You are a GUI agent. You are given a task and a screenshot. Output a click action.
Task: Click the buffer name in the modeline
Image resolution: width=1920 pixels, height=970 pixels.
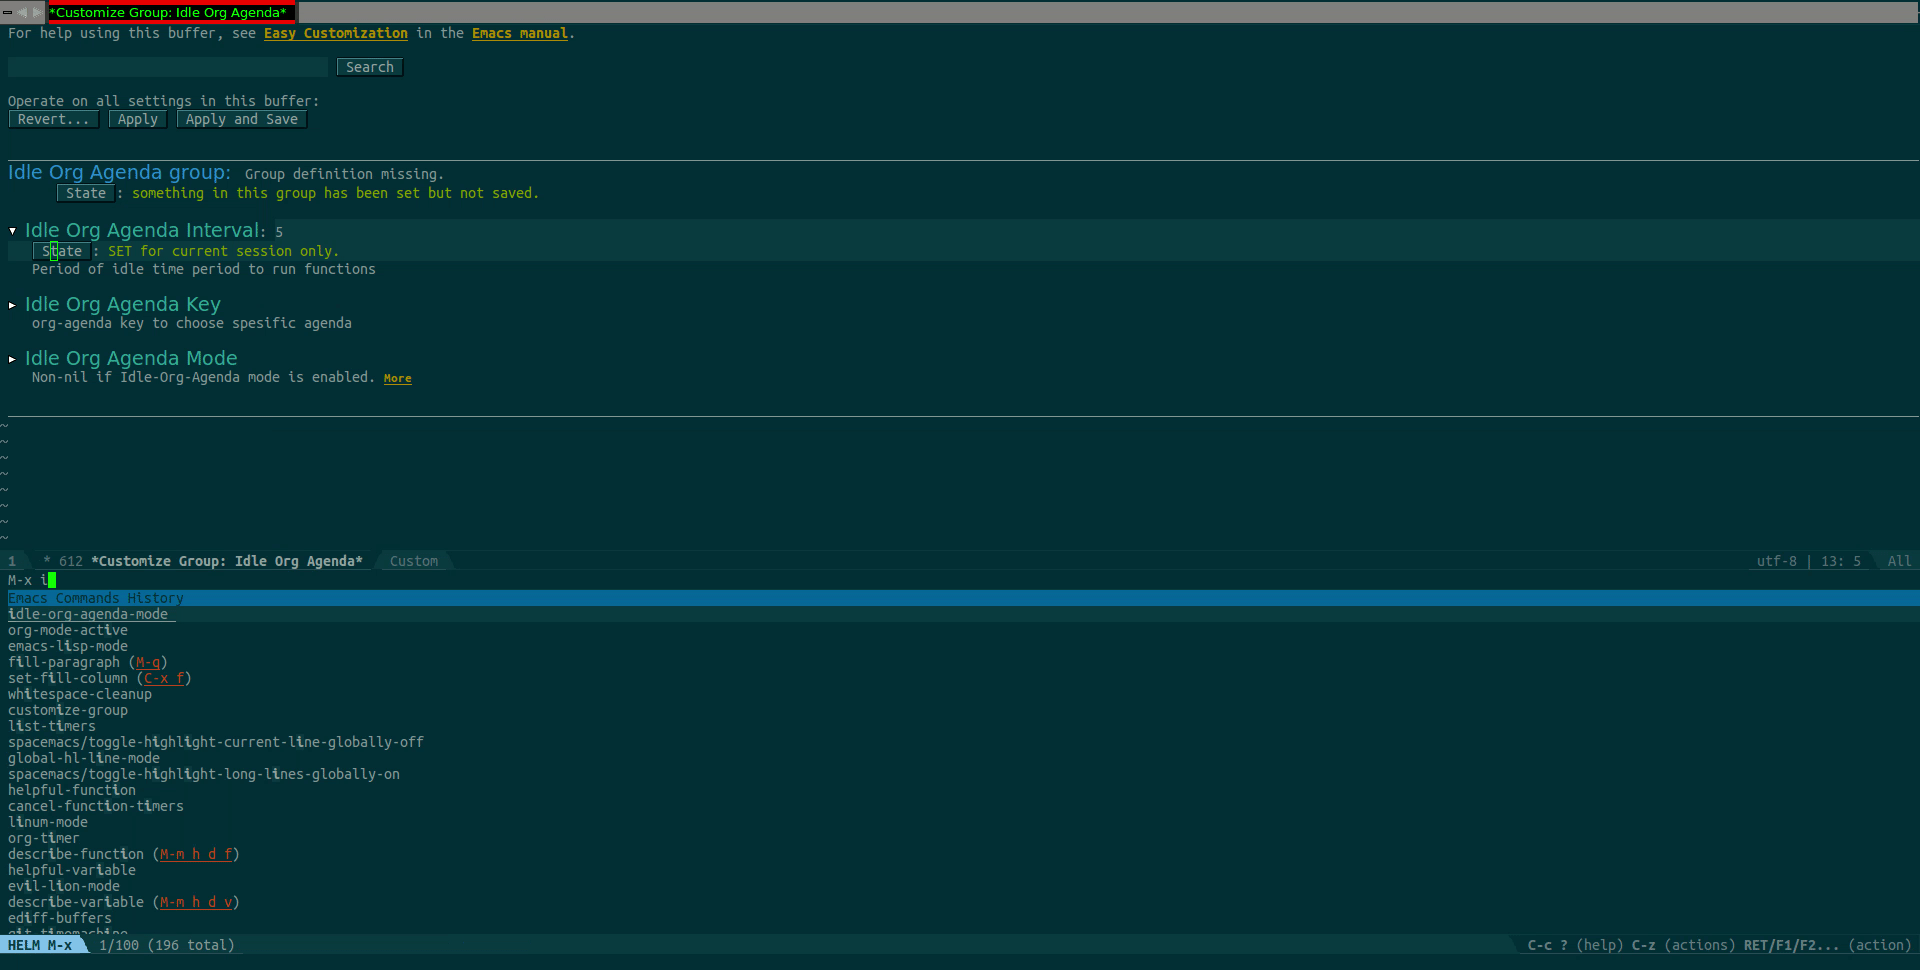click(227, 561)
